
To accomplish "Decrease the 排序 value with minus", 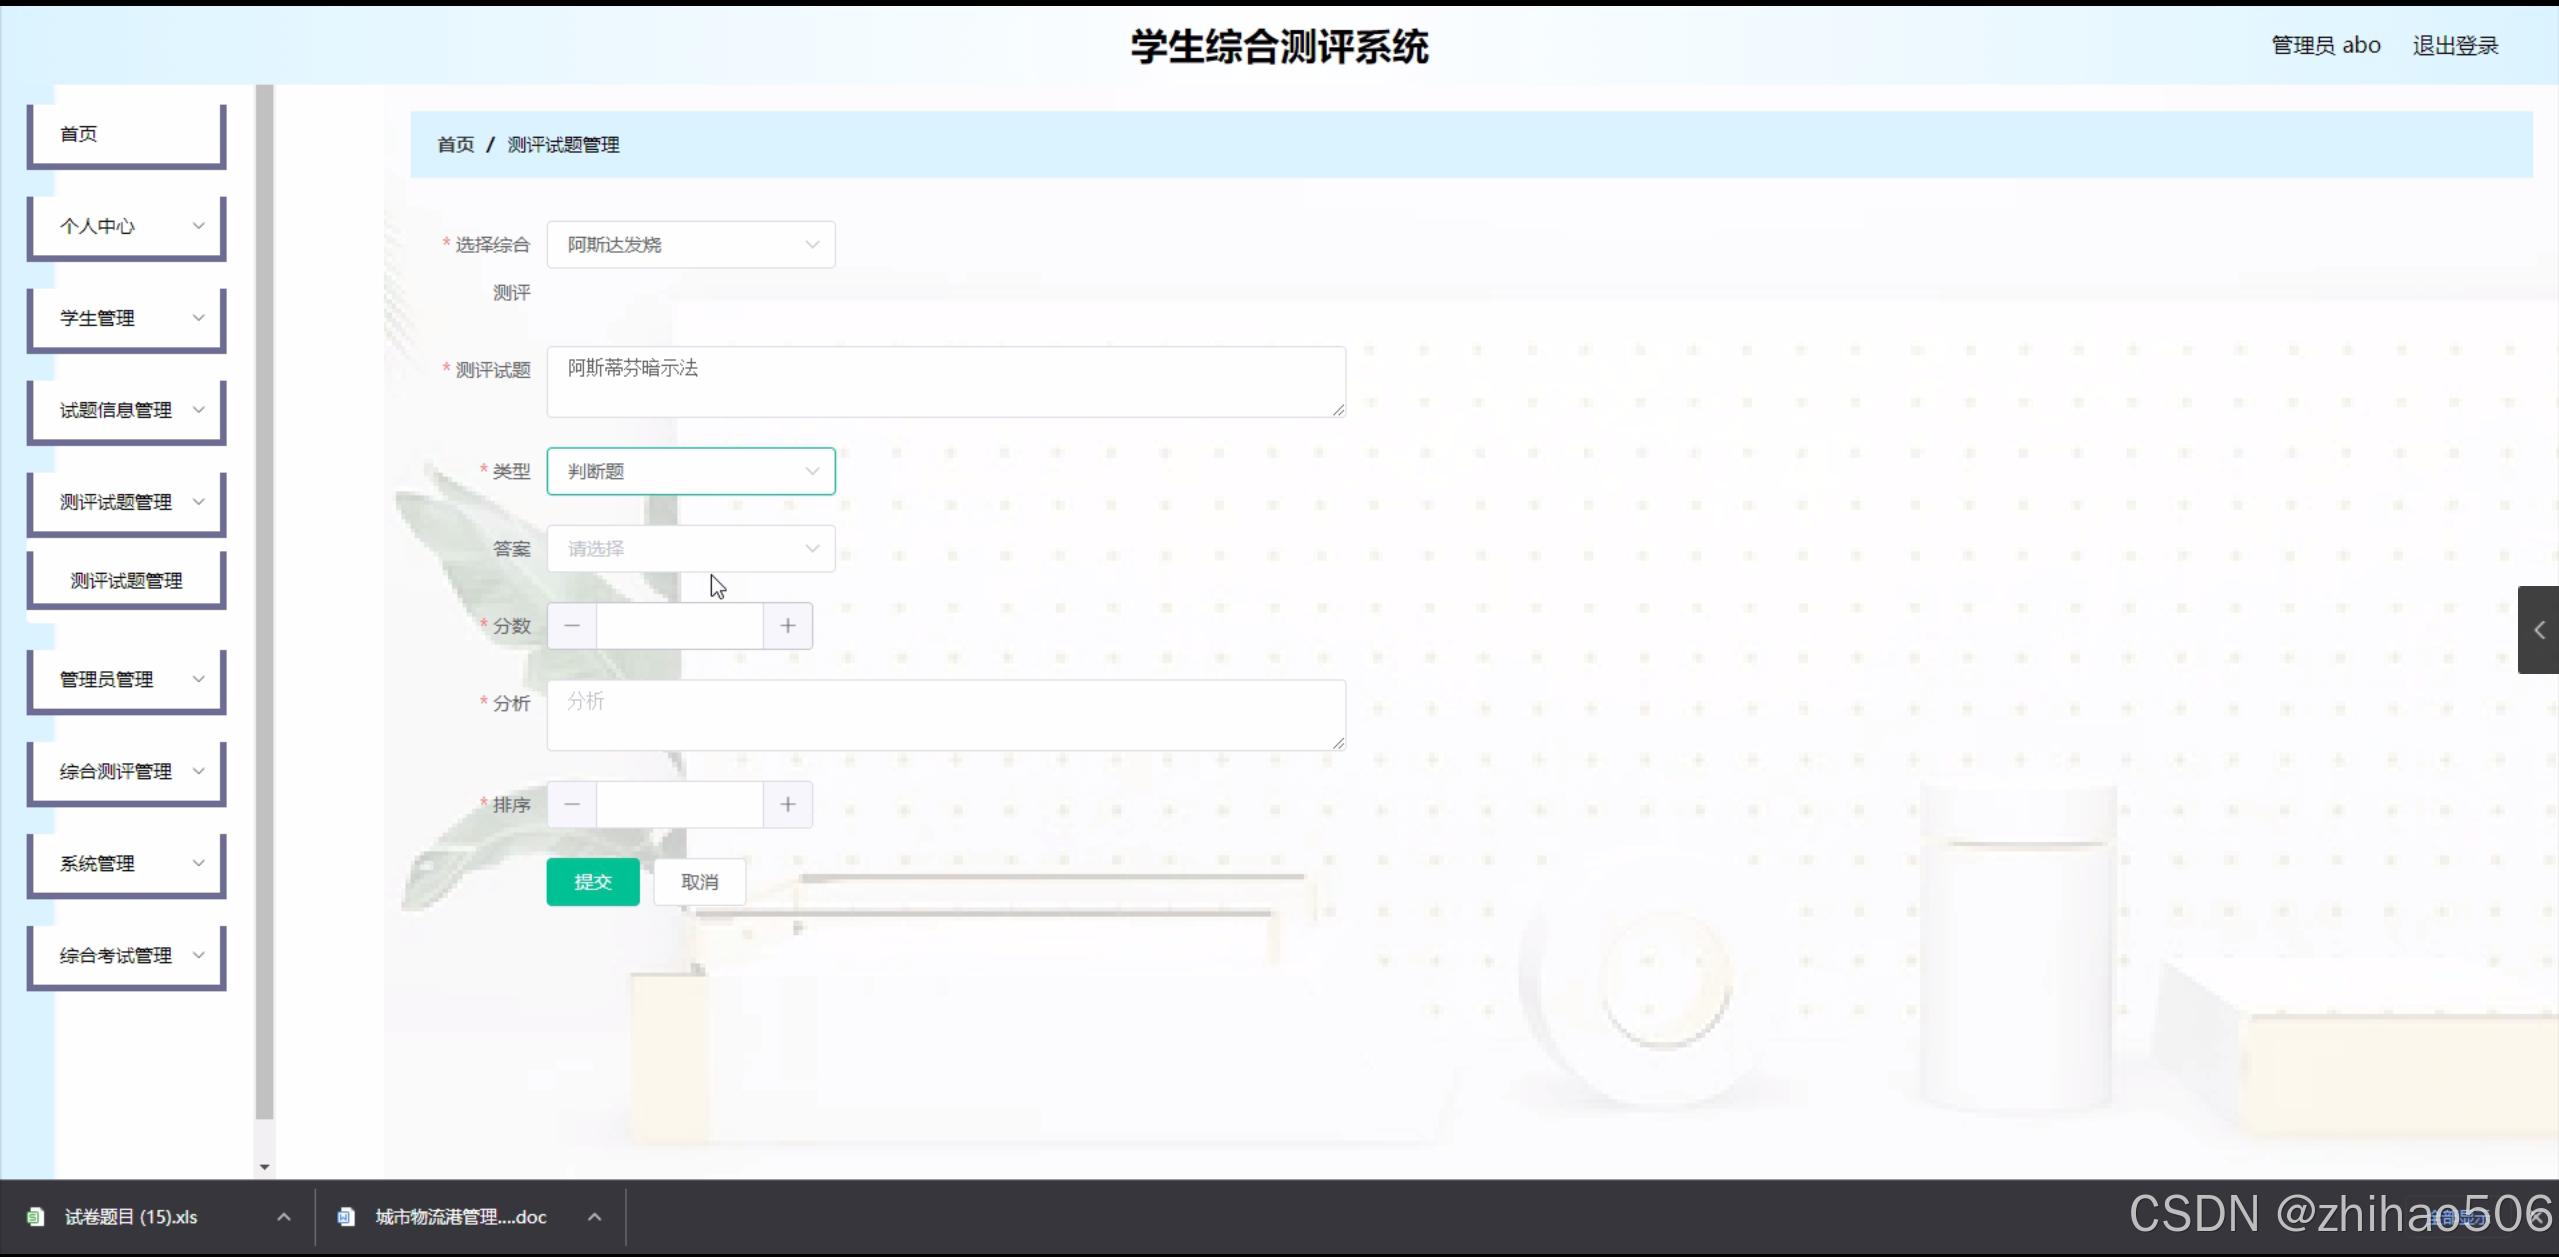I will click(x=572, y=805).
